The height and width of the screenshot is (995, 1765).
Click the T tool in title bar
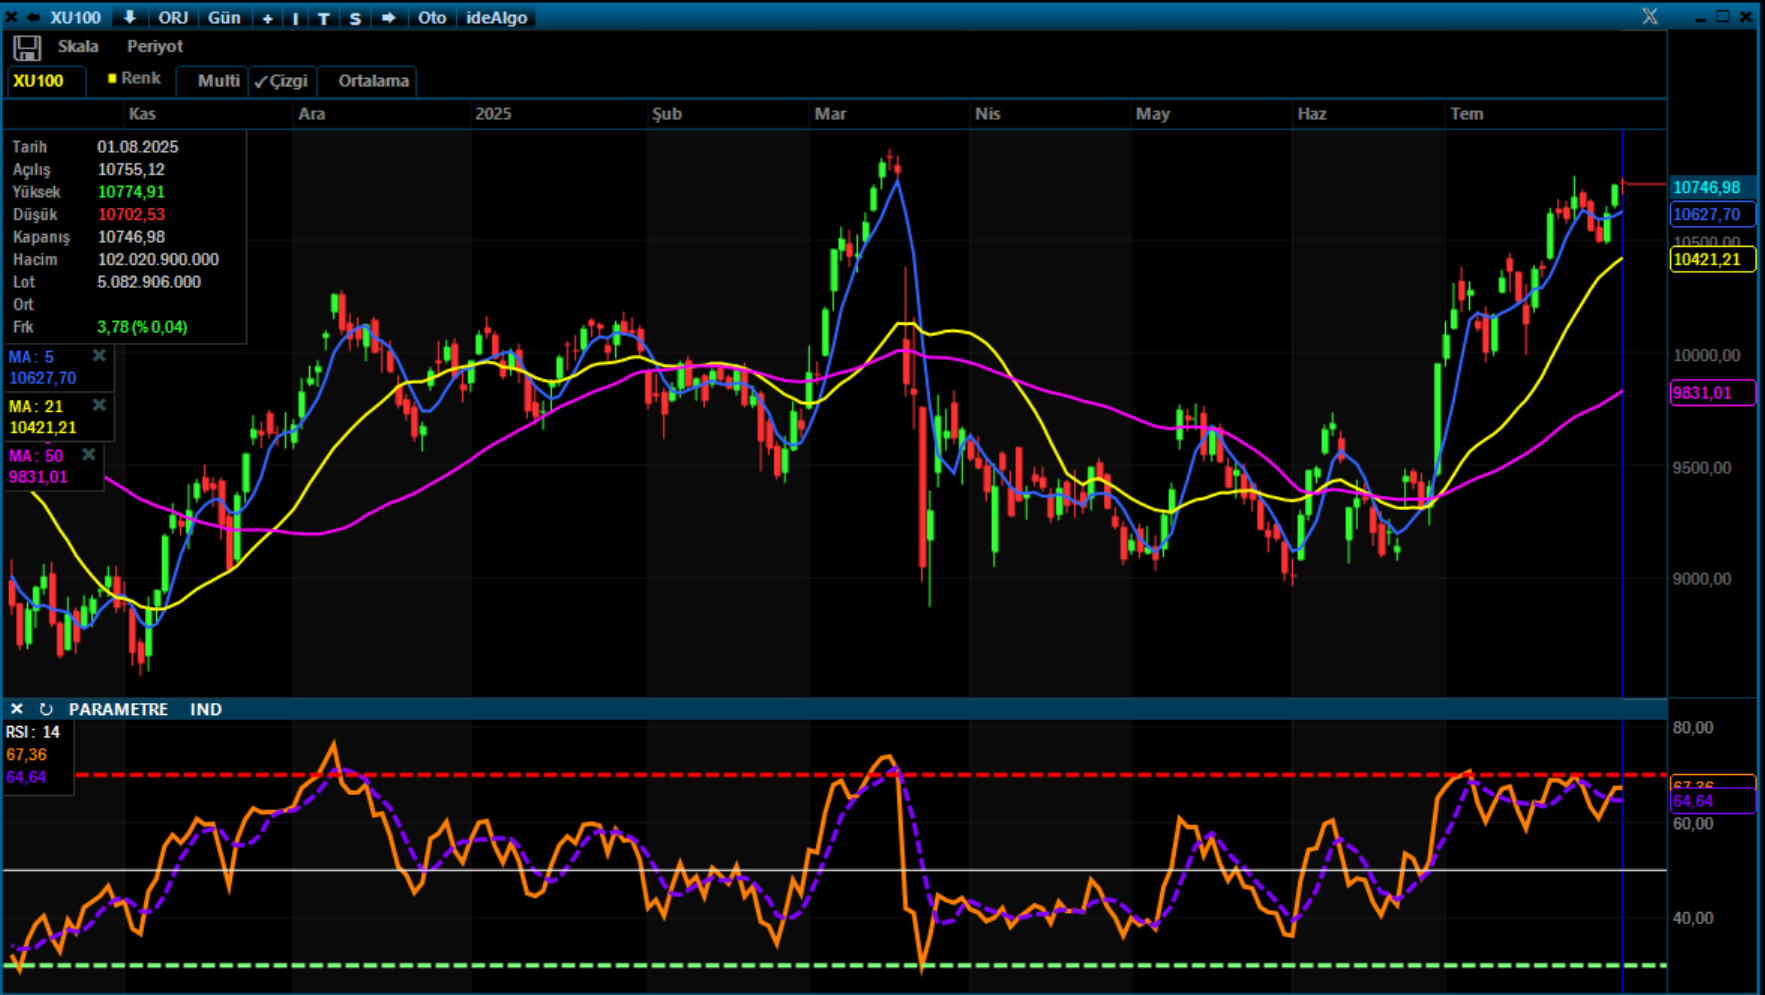coord(324,18)
